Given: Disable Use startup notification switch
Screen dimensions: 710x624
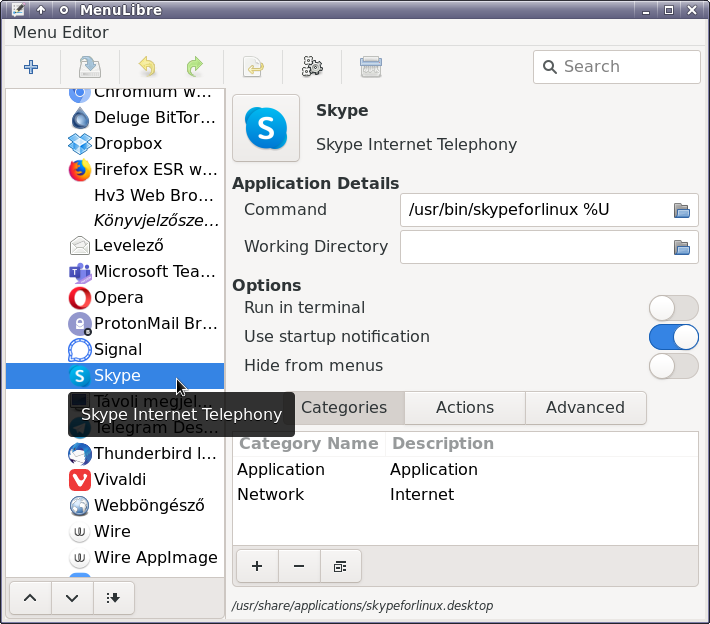Looking at the screenshot, I should 673,337.
